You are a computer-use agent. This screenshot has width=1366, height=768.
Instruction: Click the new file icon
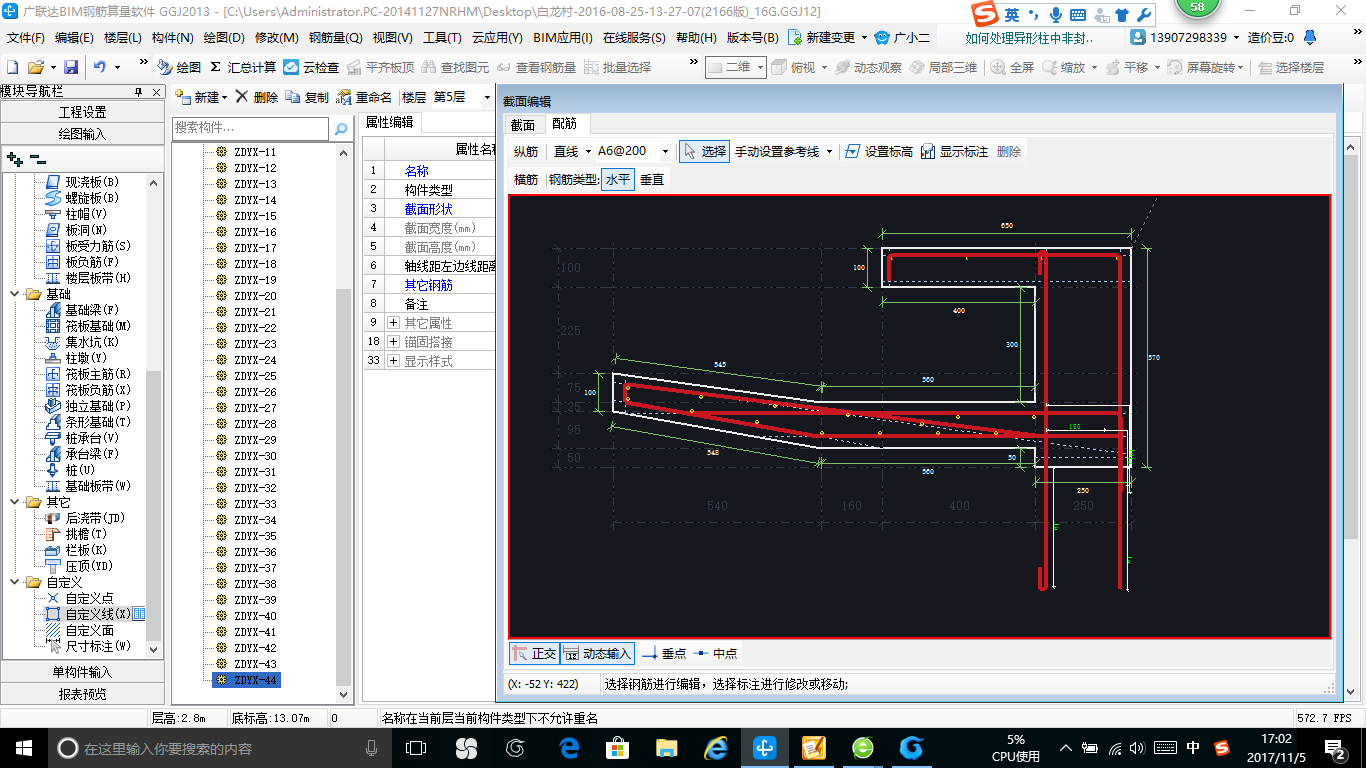coord(12,67)
